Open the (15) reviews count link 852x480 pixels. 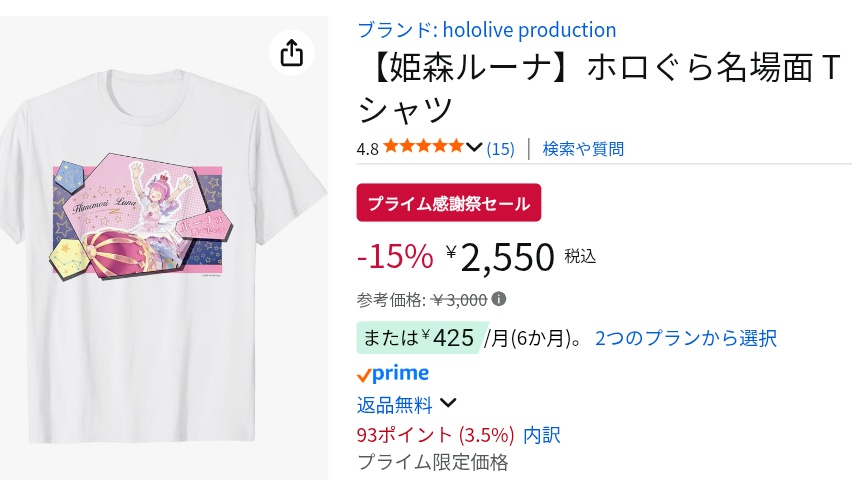500,149
